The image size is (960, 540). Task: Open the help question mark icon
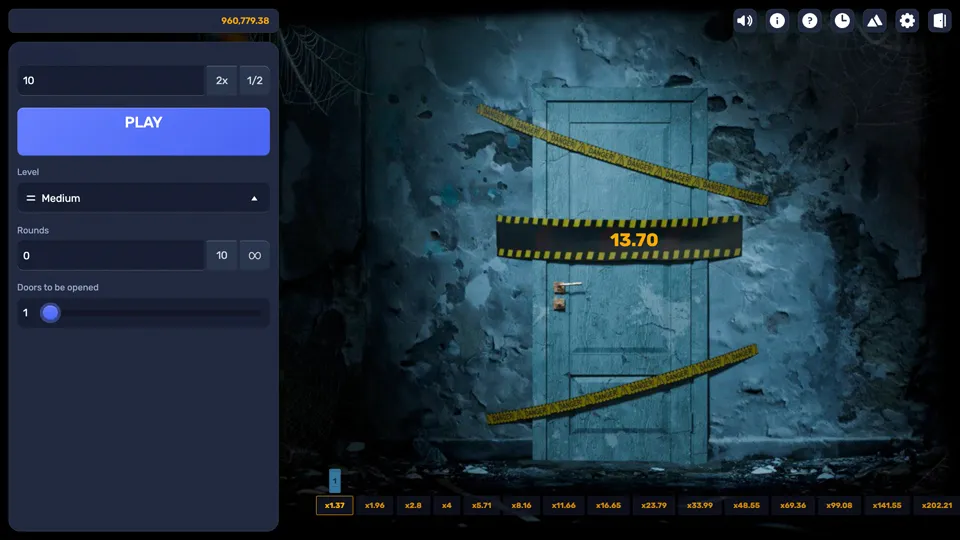[x=809, y=21]
